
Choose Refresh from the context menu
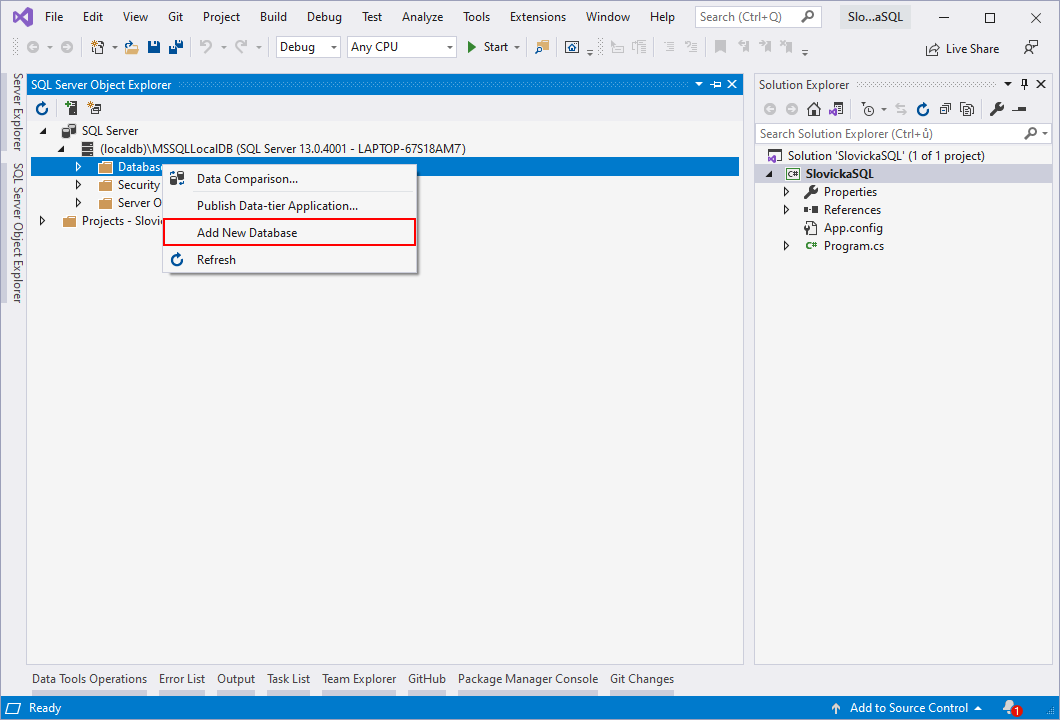click(289, 260)
